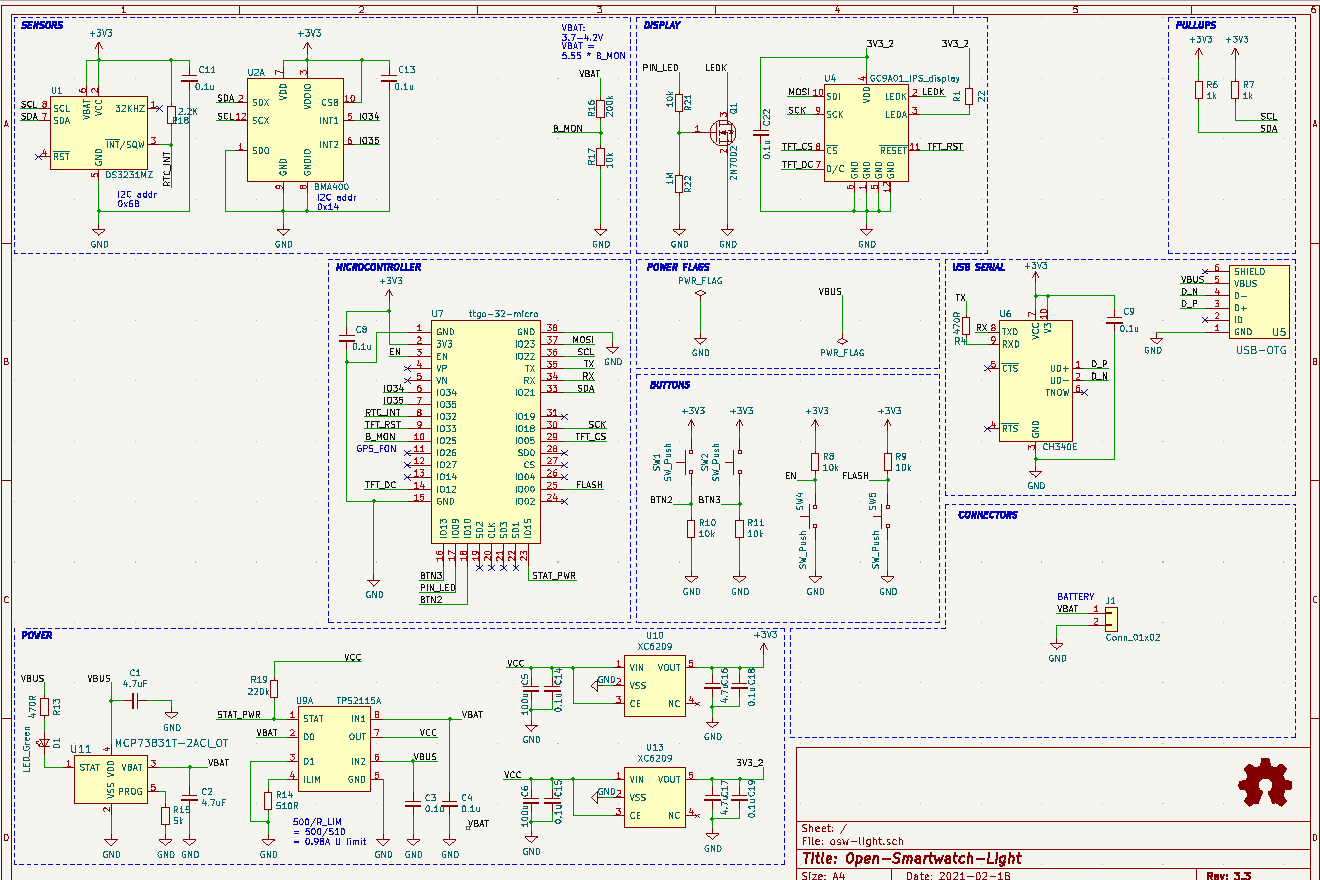The height and width of the screenshot is (880, 1320).
Task: Click the MCP73831T charger chip U11
Action: tap(110, 779)
